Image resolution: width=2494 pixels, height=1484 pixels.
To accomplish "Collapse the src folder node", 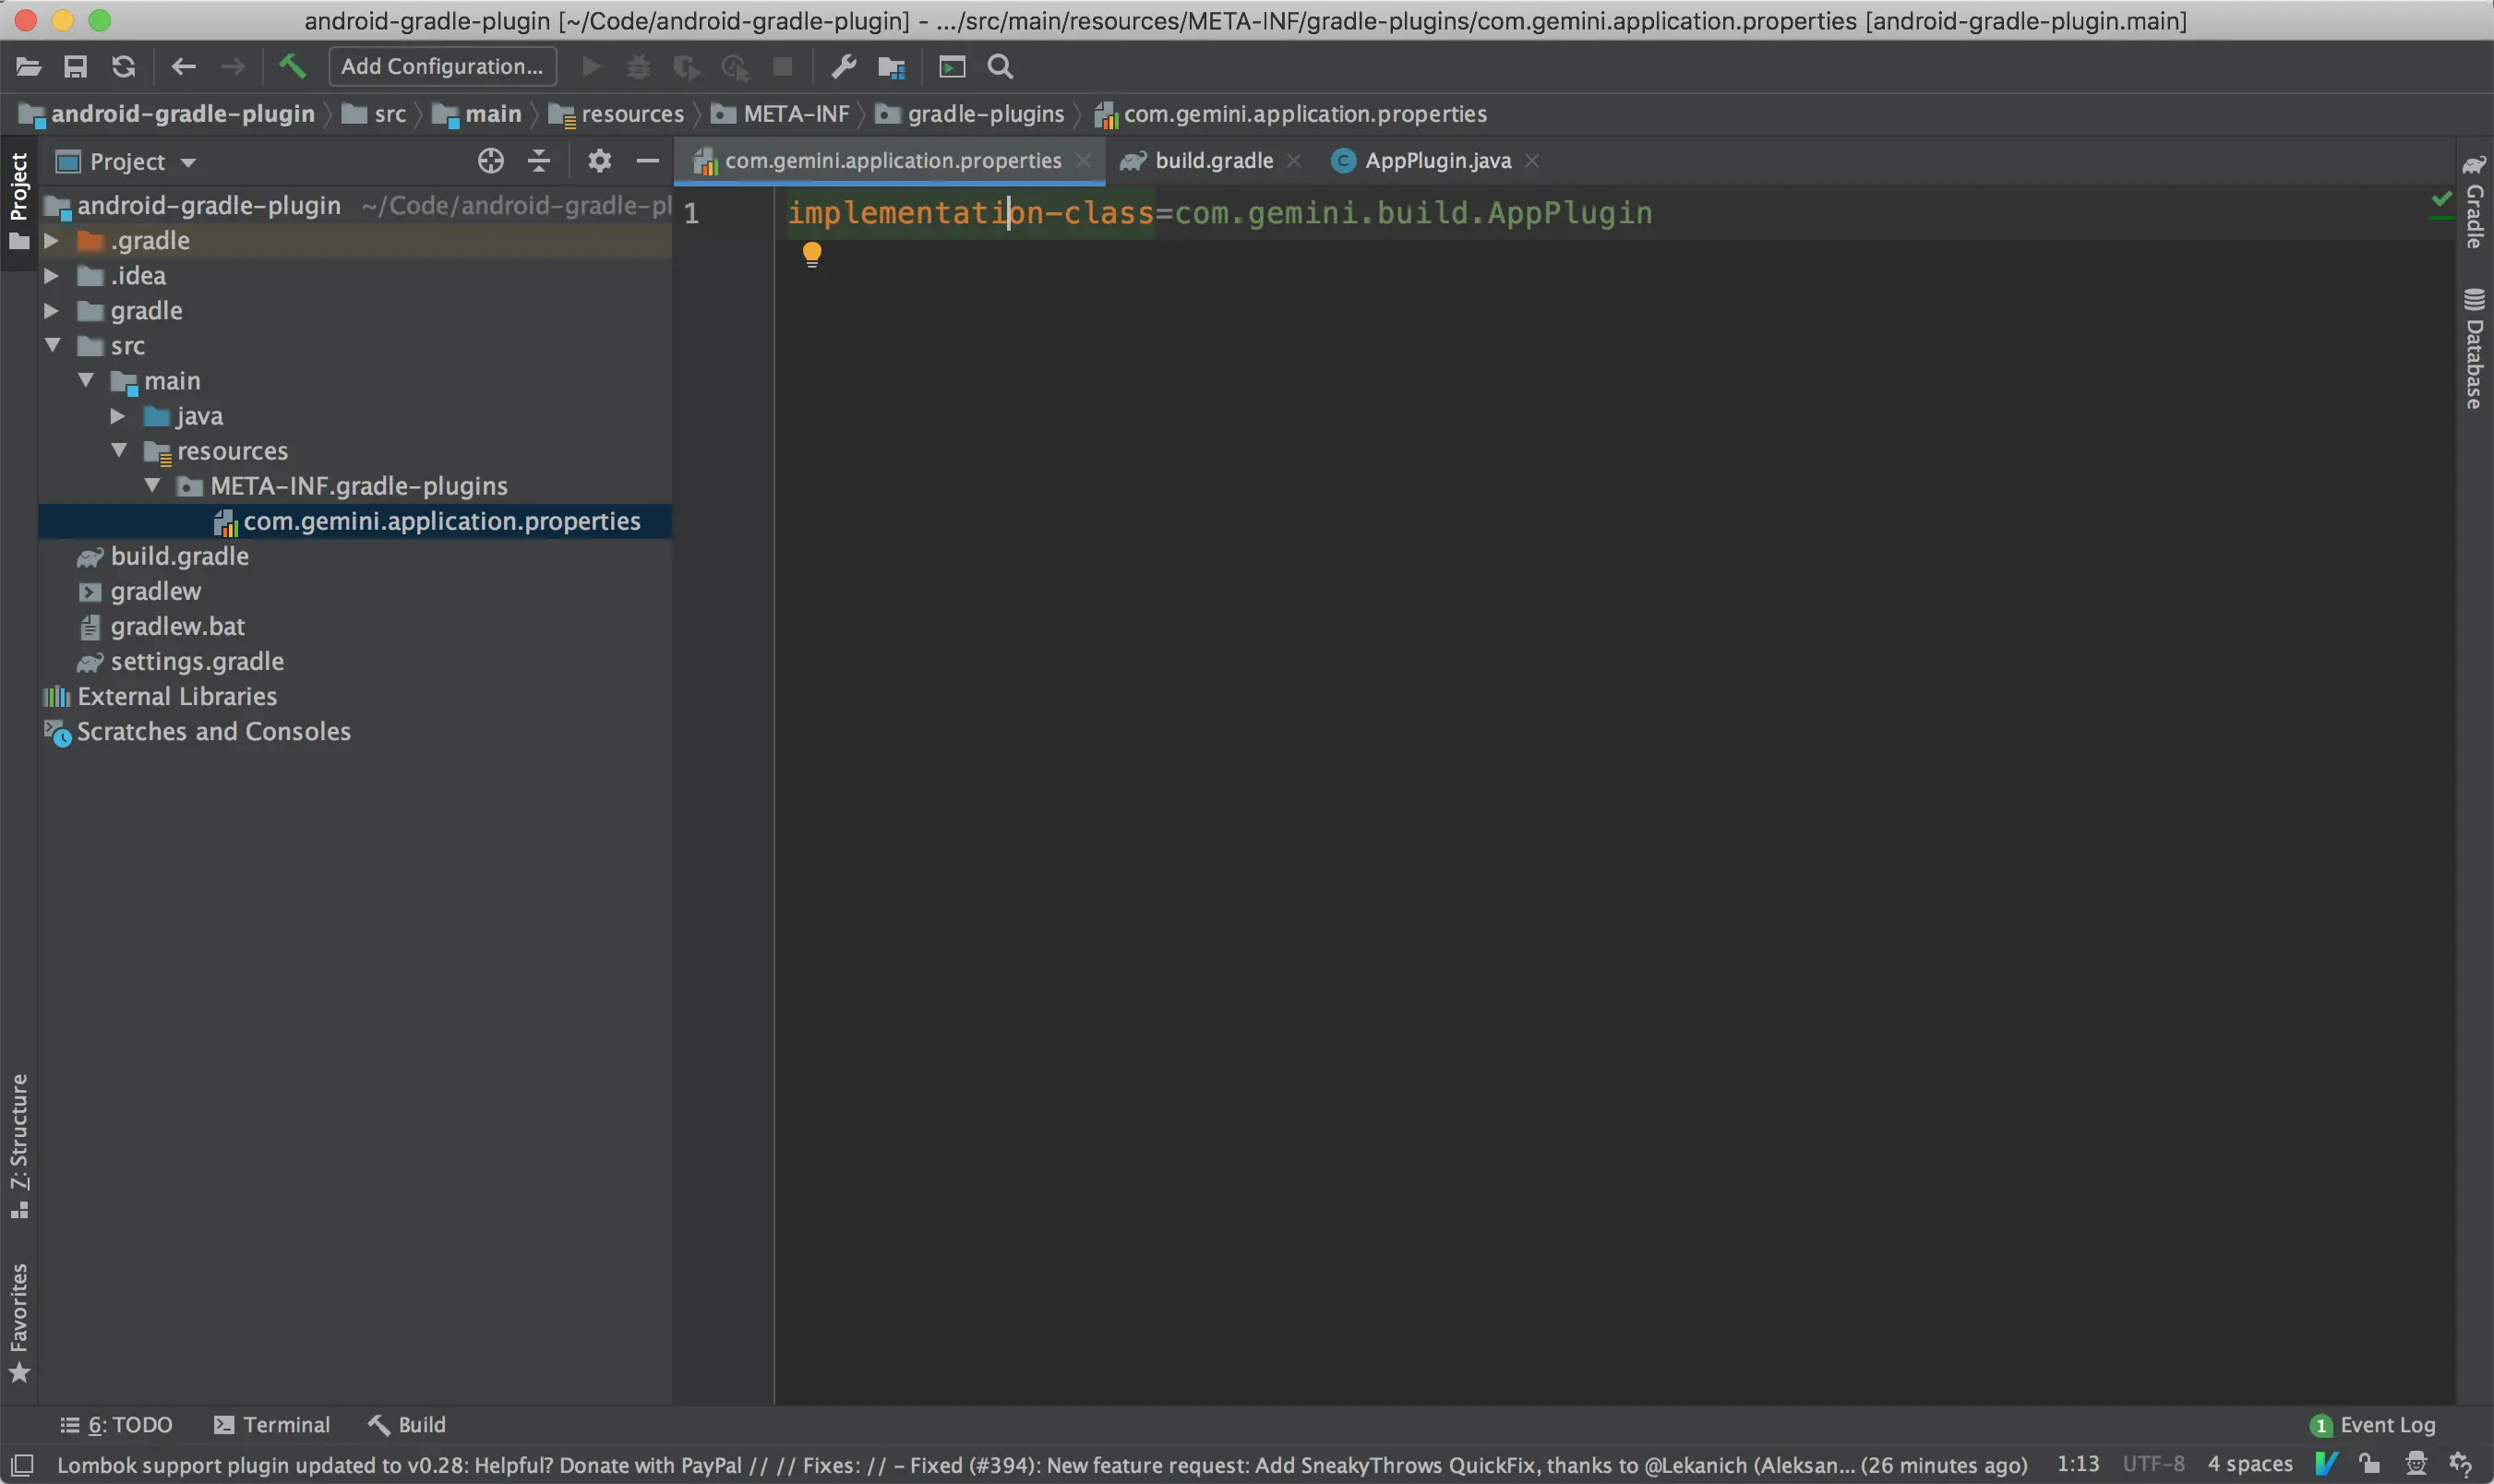I will (x=53, y=346).
